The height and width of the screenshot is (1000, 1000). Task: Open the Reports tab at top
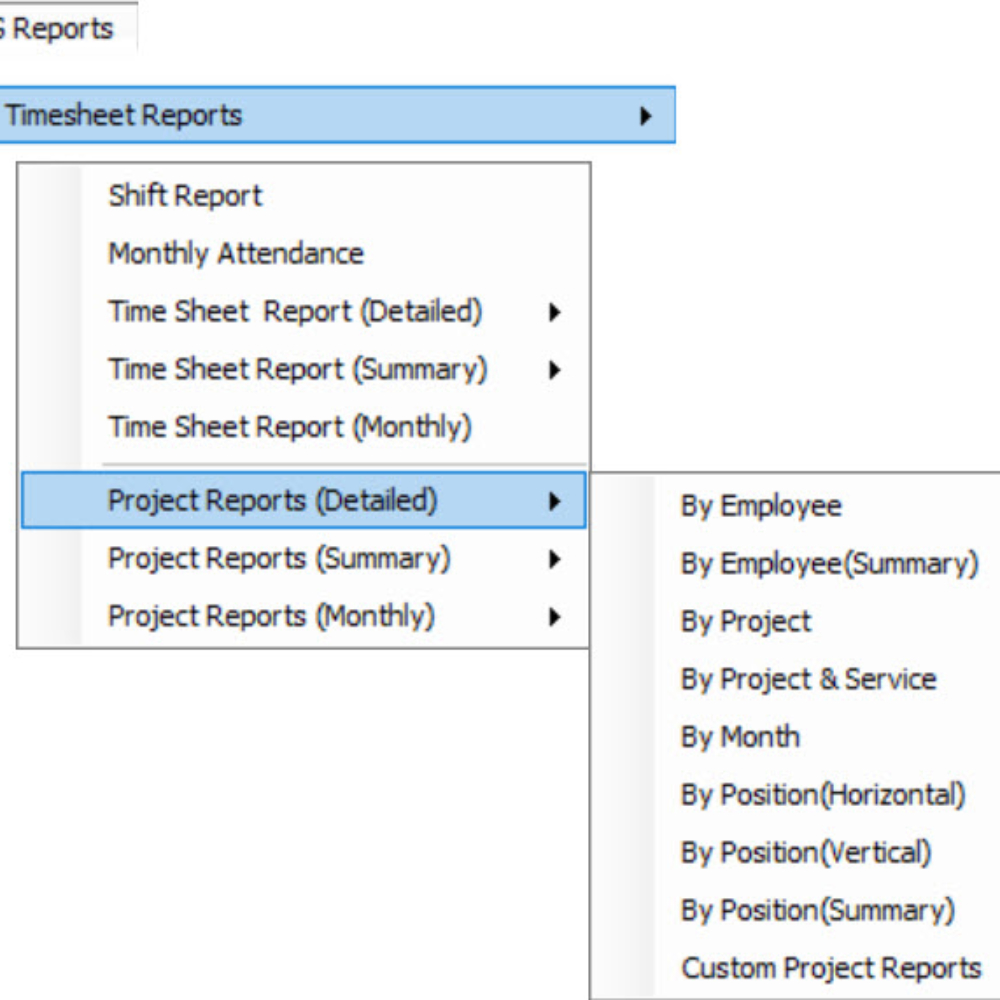[58, 29]
